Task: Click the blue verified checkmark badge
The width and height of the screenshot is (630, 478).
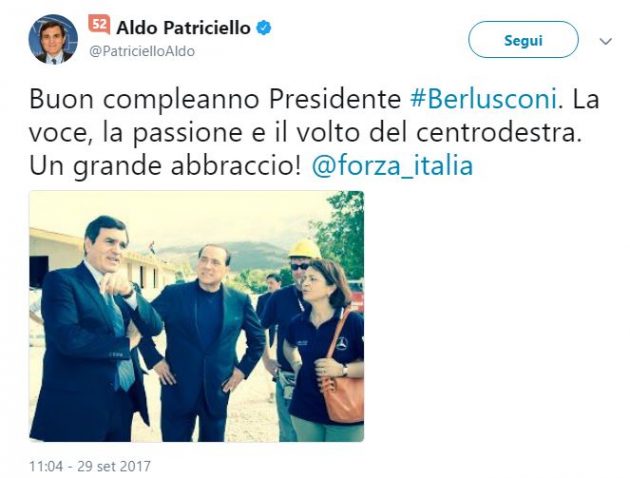Action: 264,28
